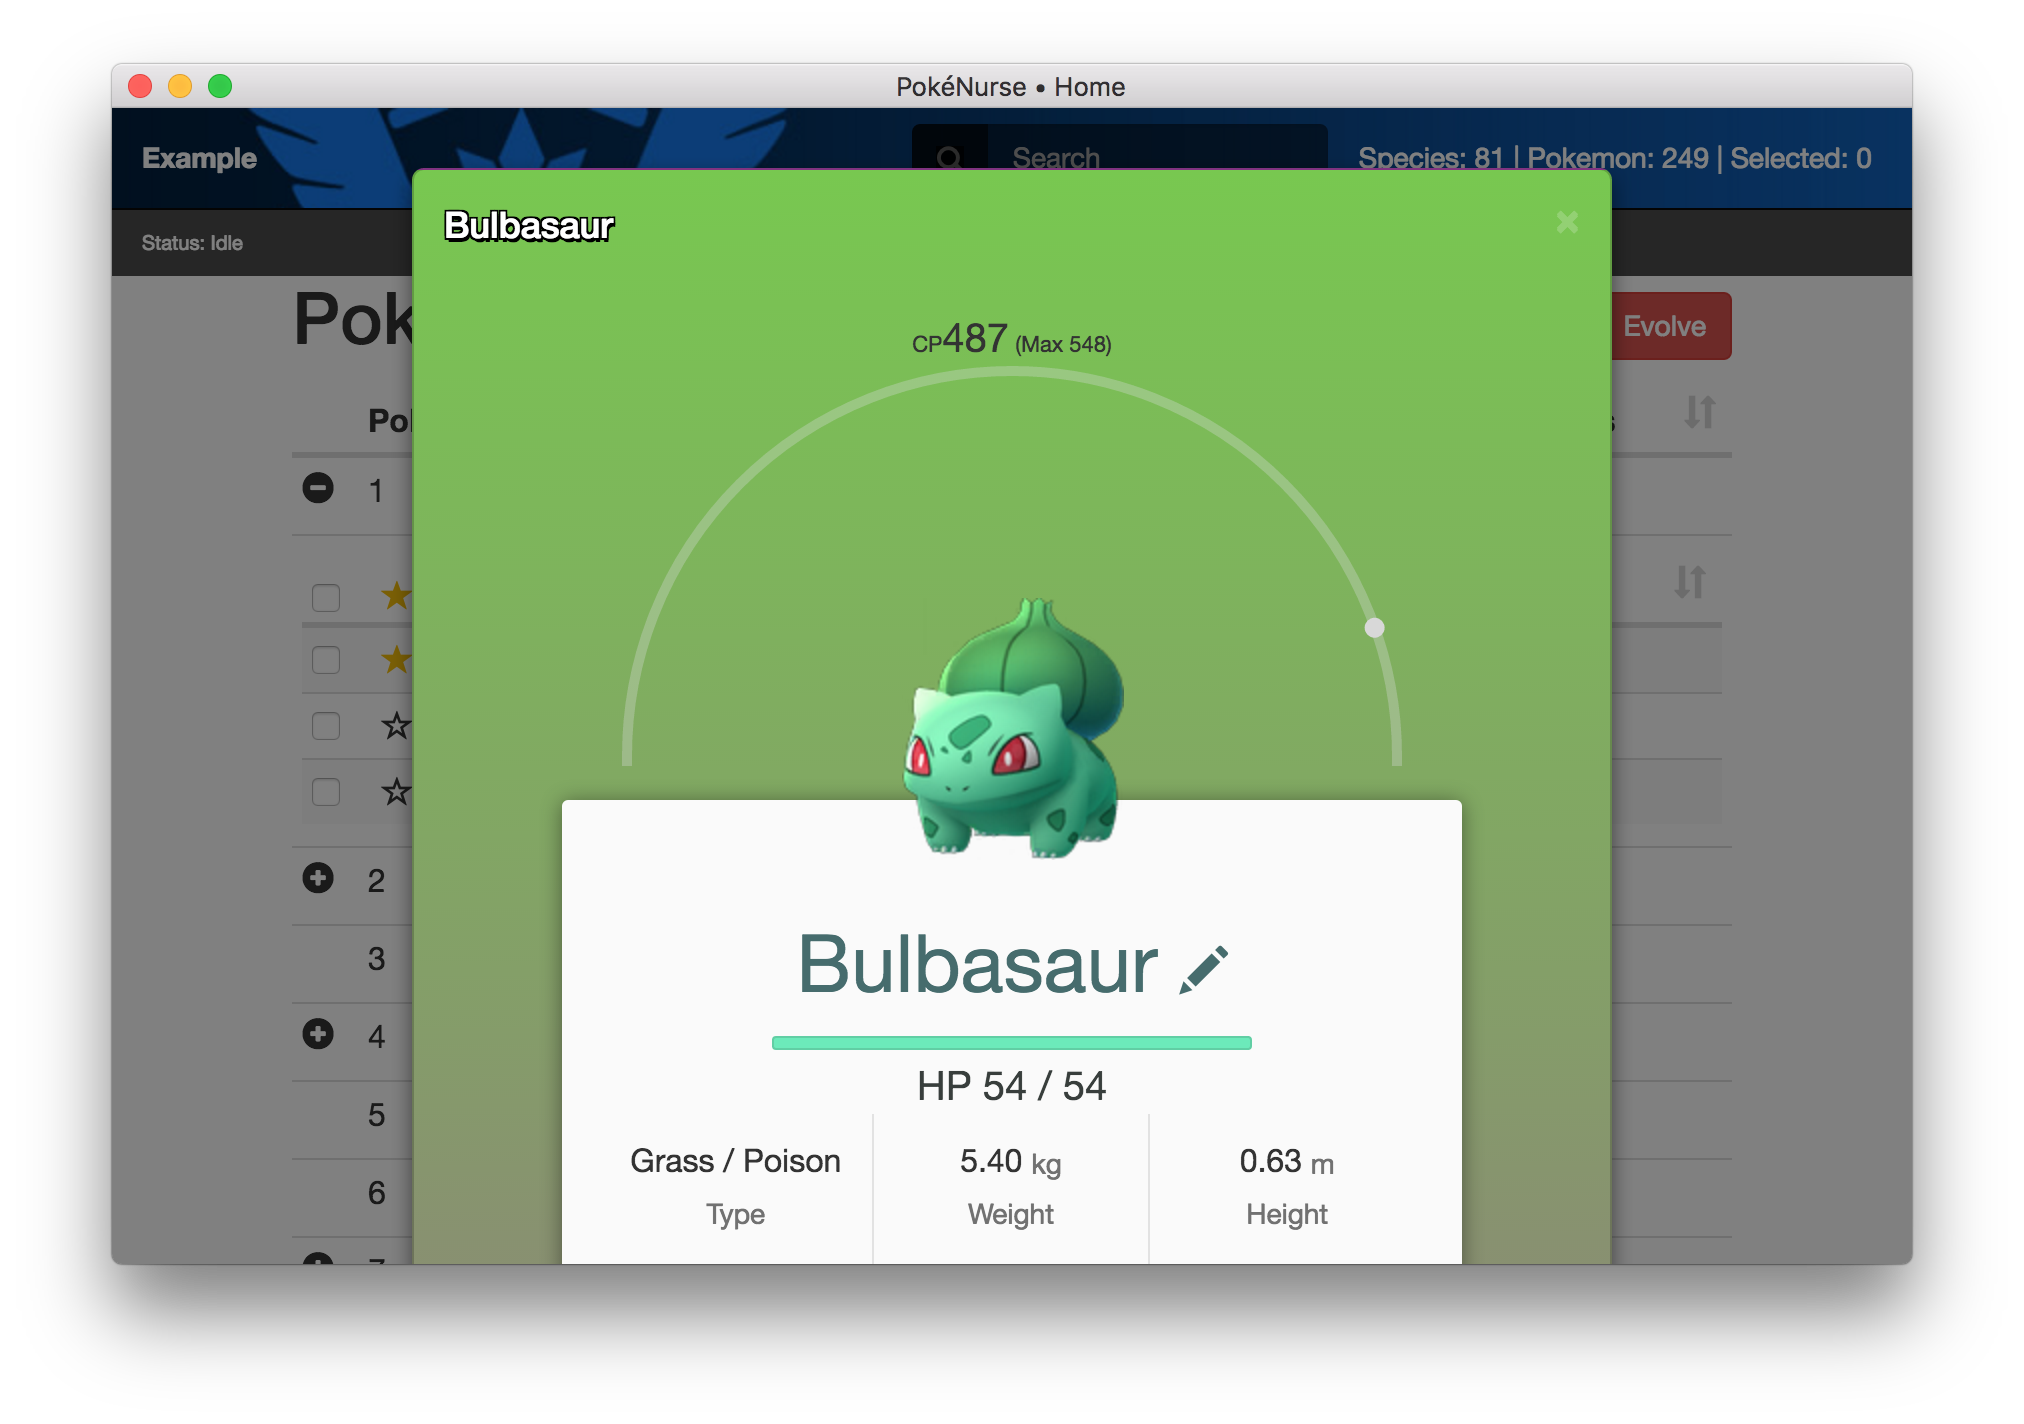Image resolution: width=2024 pixels, height=1424 pixels.
Task: Toggle favorite on the first gold star
Action: pos(397,596)
